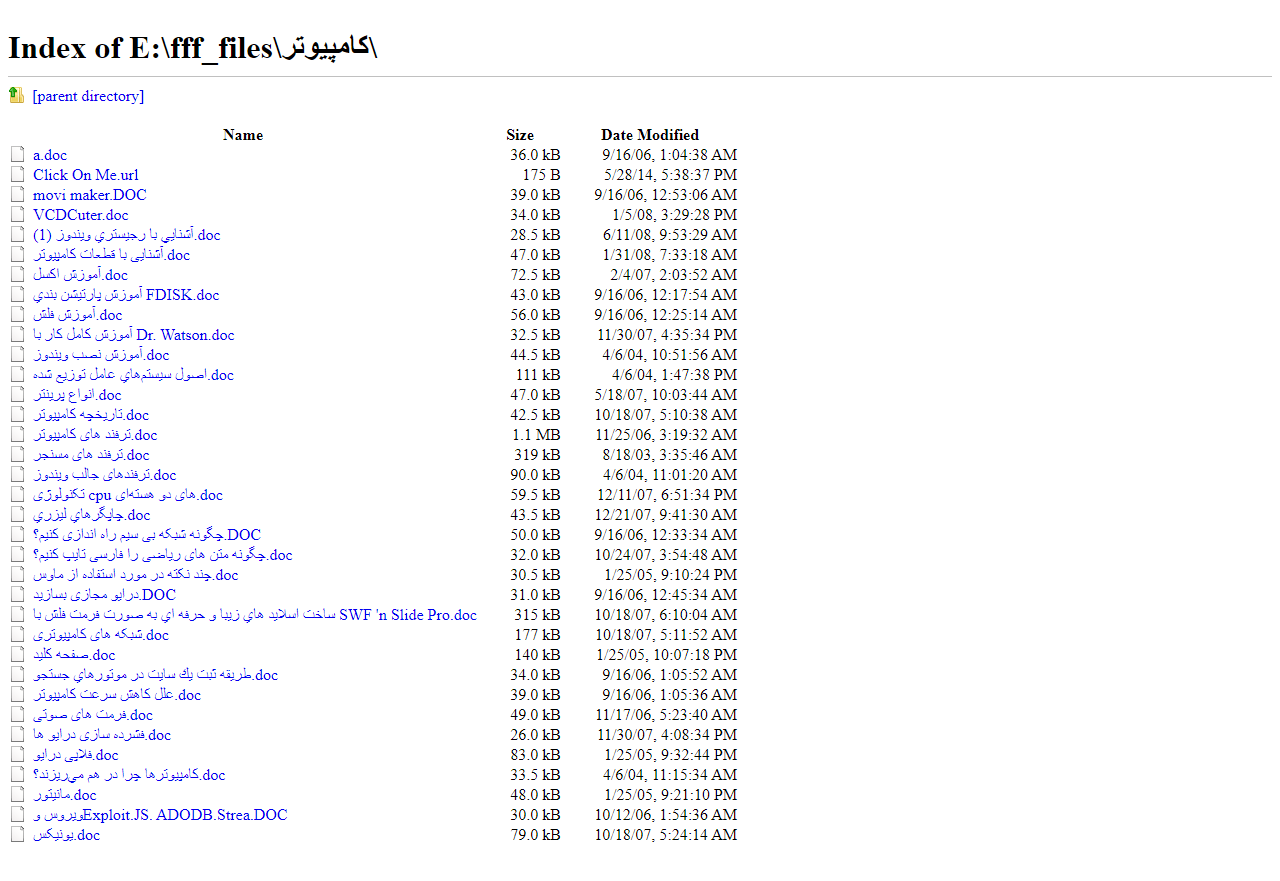1280x881 pixels.
Task: Open the [parent directory] link
Action: [88, 96]
